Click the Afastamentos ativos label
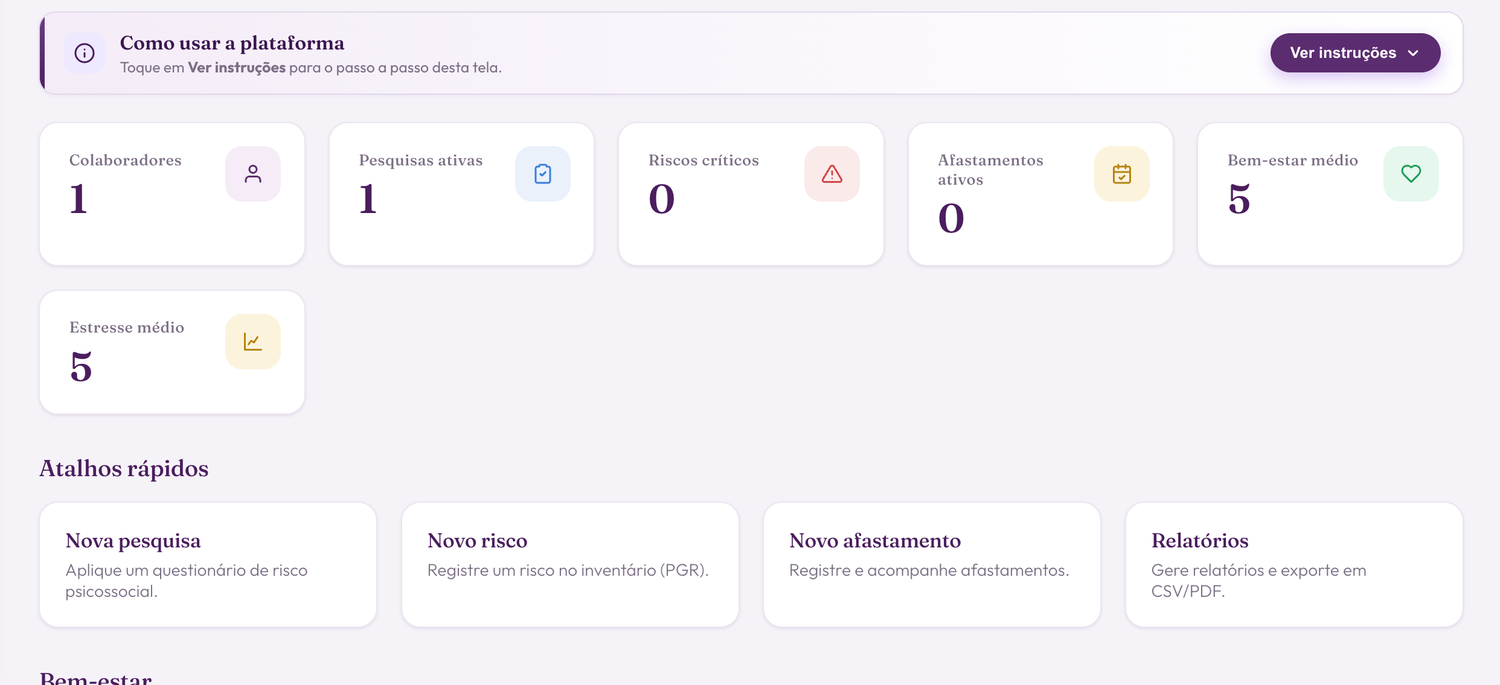 click(990, 170)
